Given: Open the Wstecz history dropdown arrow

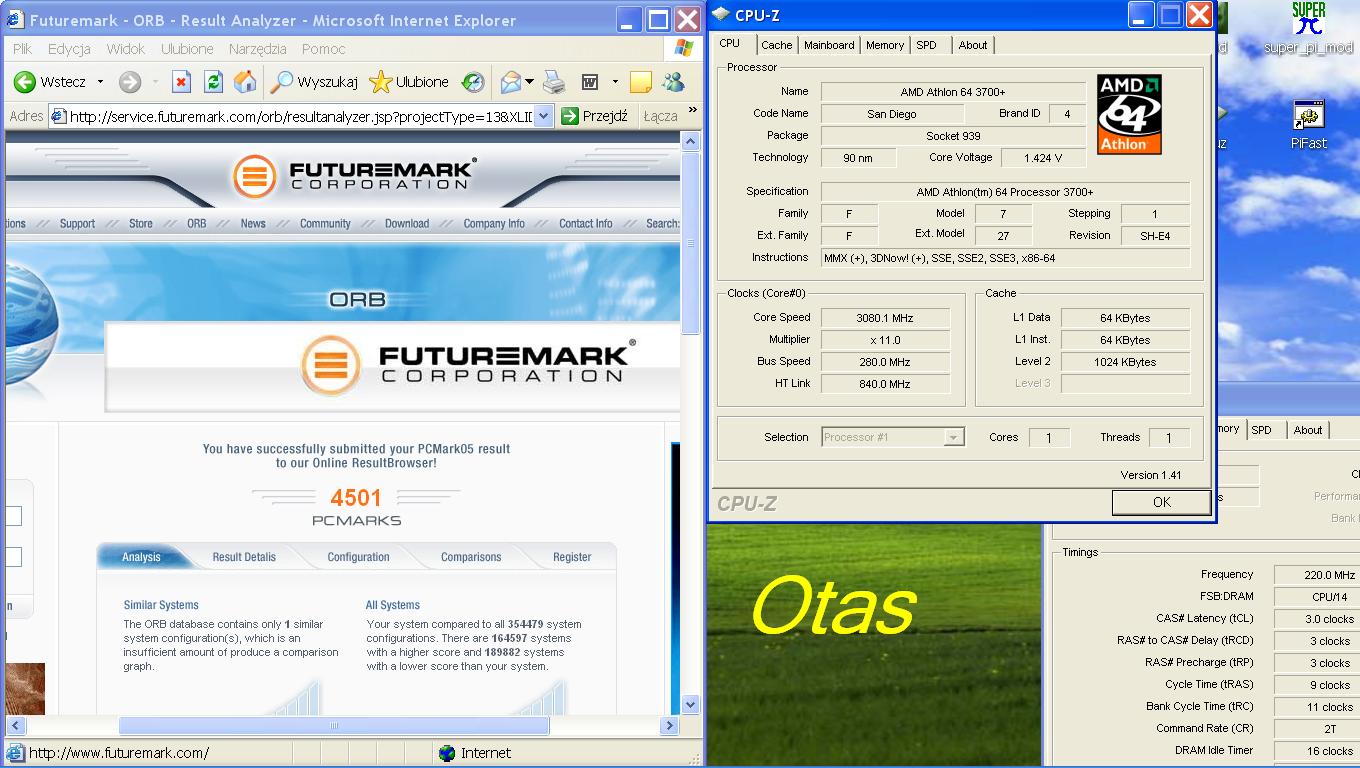Looking at the screenshot, I should 100,82.
